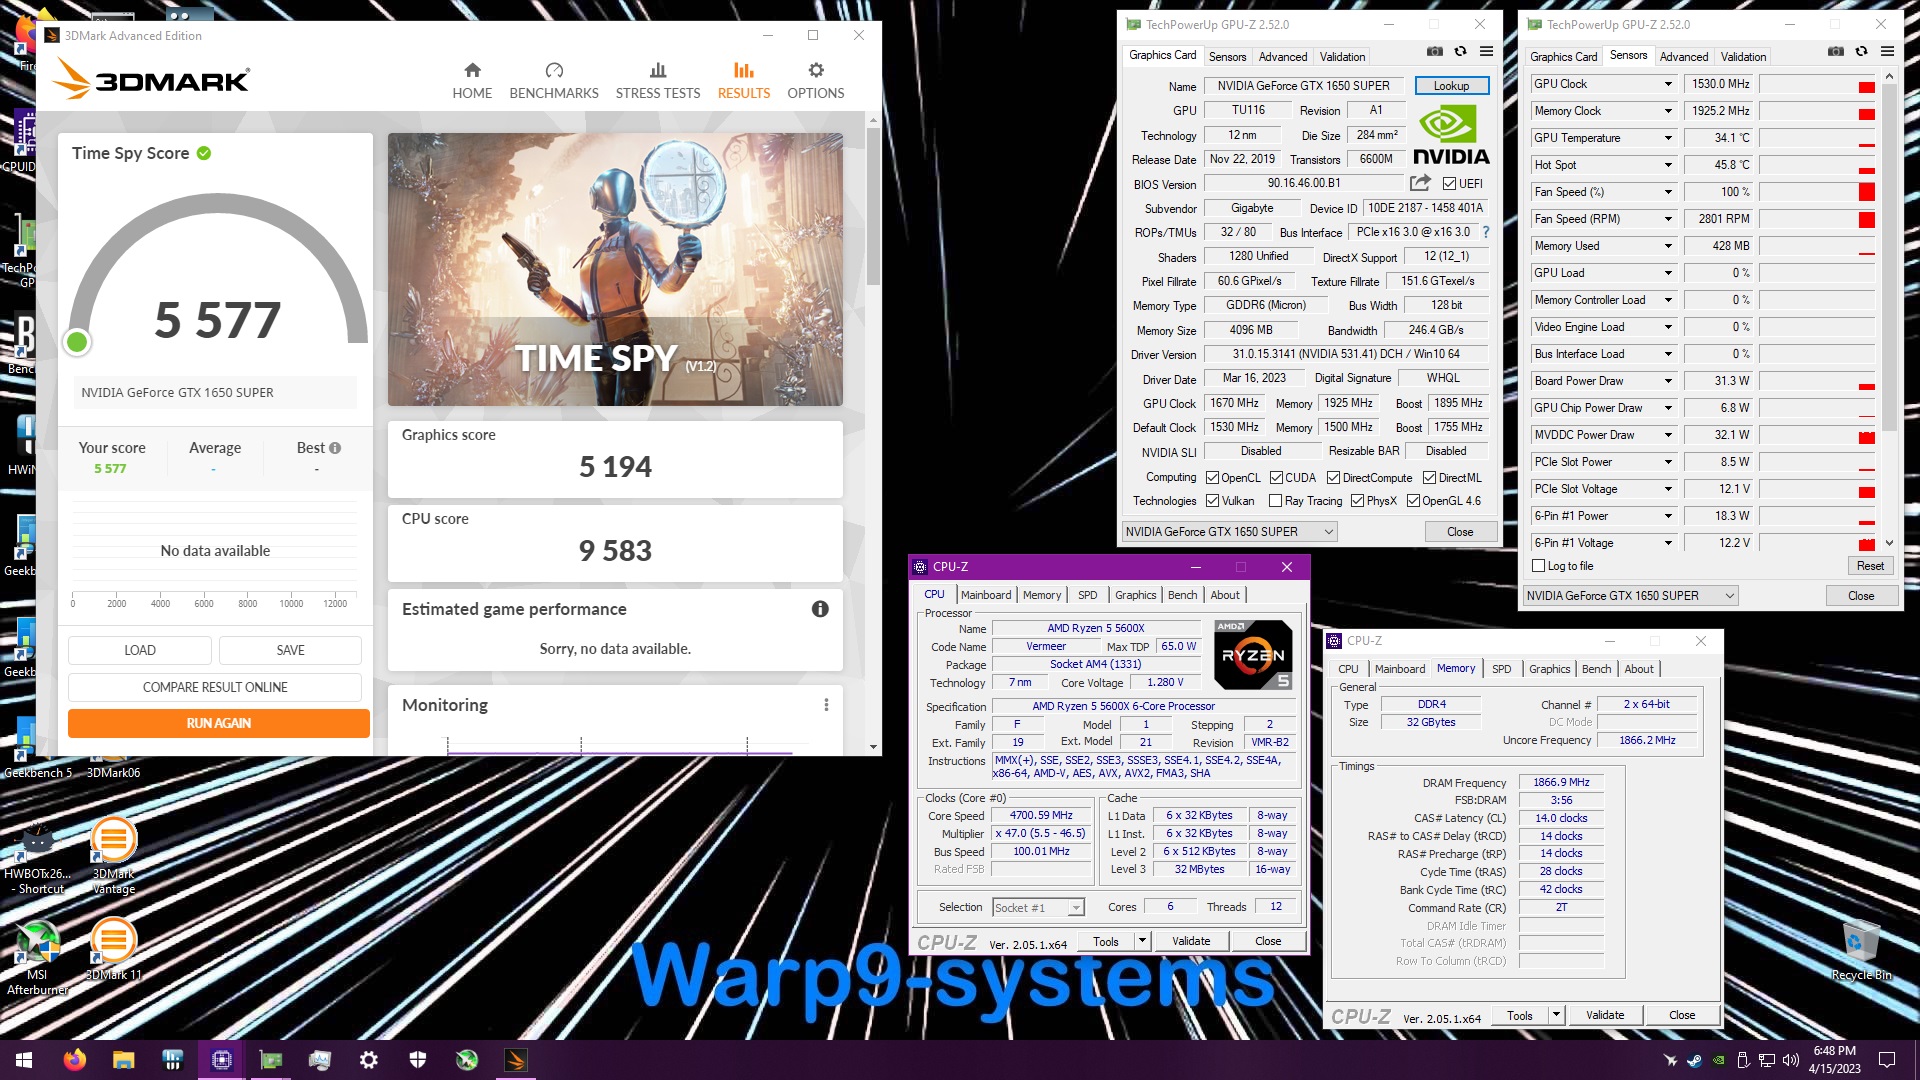Click 3DMark taskbar icon
This screenshot has height=1080, width=1920.
click(x=516, y=1060)
